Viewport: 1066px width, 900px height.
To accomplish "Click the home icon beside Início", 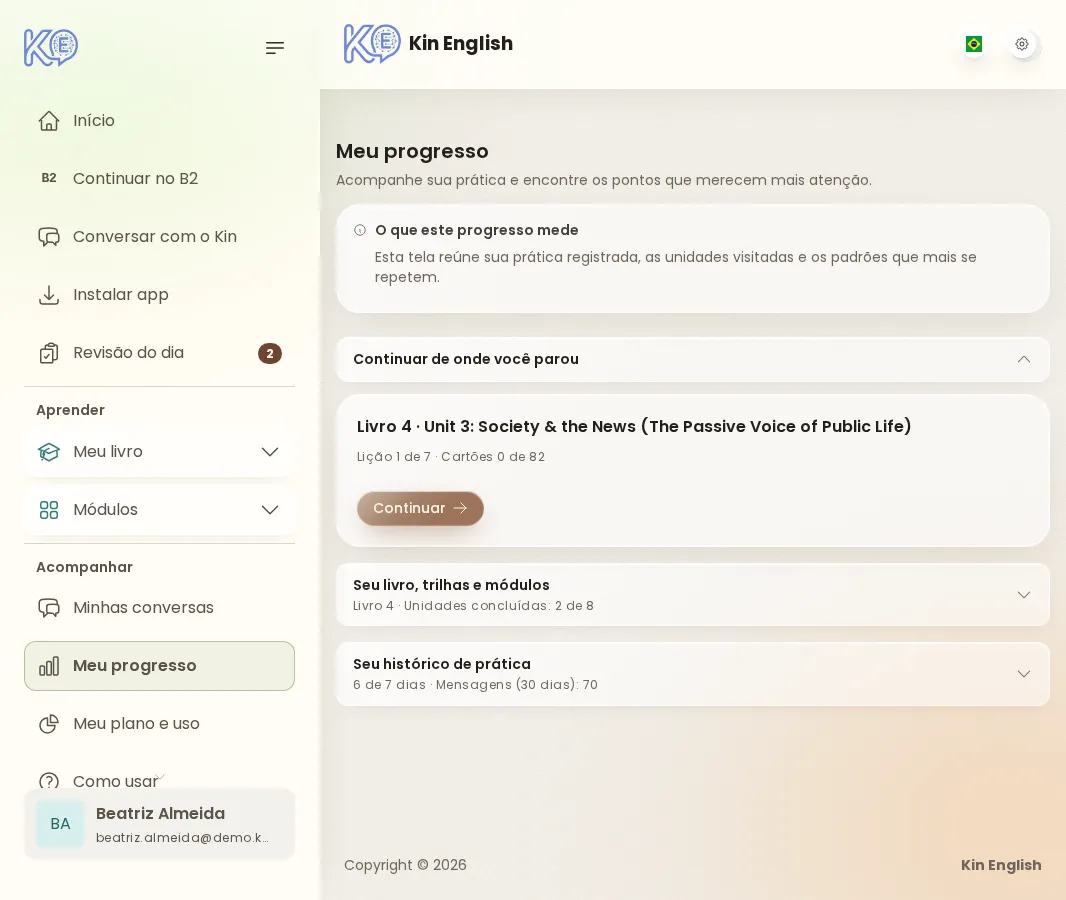I will tap(49, 121).
